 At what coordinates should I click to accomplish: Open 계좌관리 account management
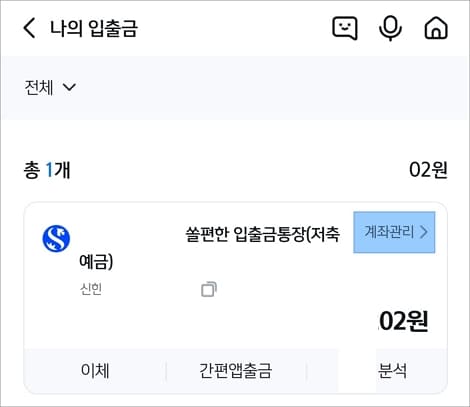pos(394,232)
